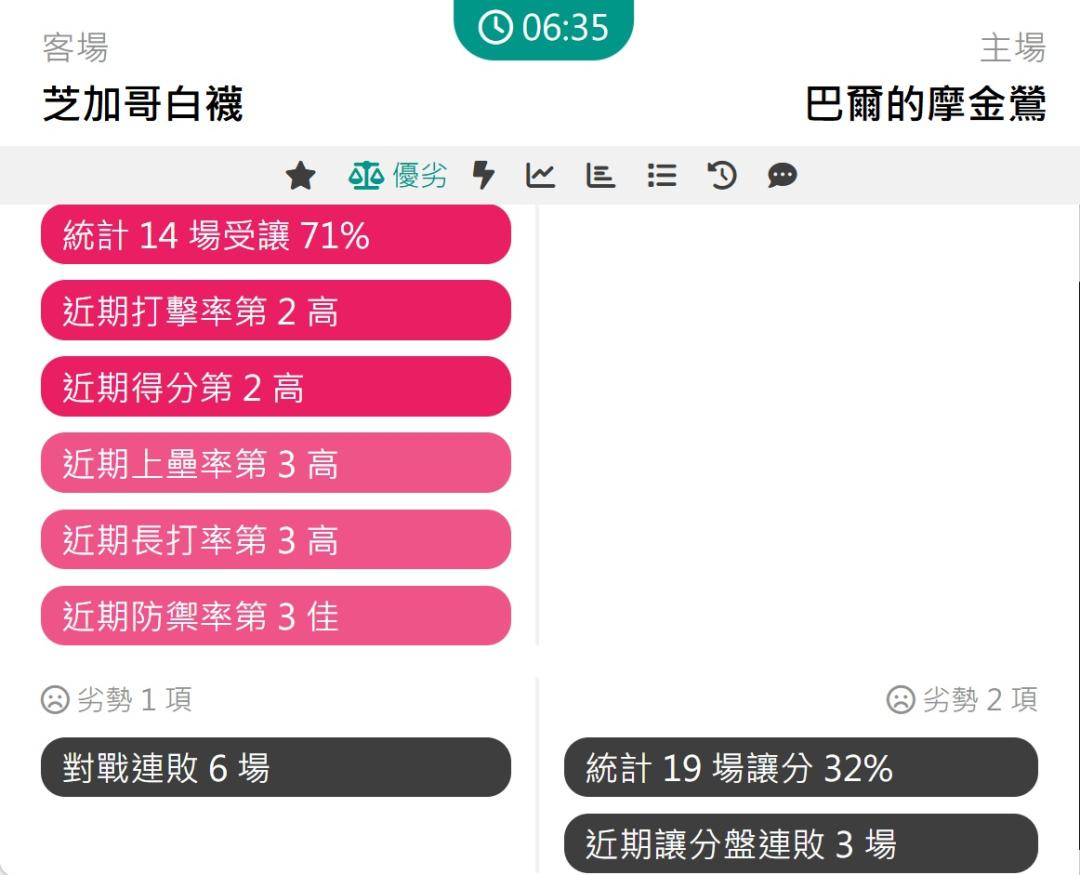
Task: Tap the 近期長打率第 3 高 pill
Action: point(276,539)
